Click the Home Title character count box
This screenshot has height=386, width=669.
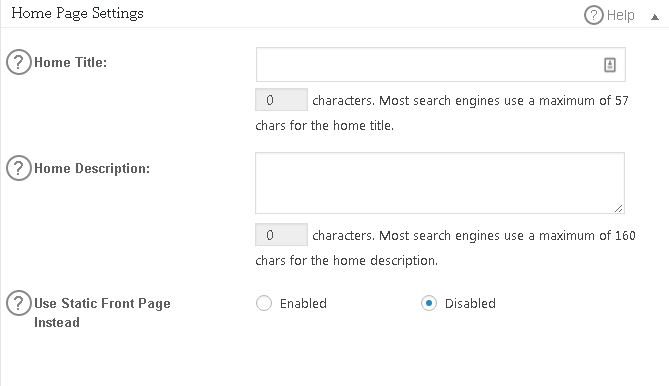(281, 100)
